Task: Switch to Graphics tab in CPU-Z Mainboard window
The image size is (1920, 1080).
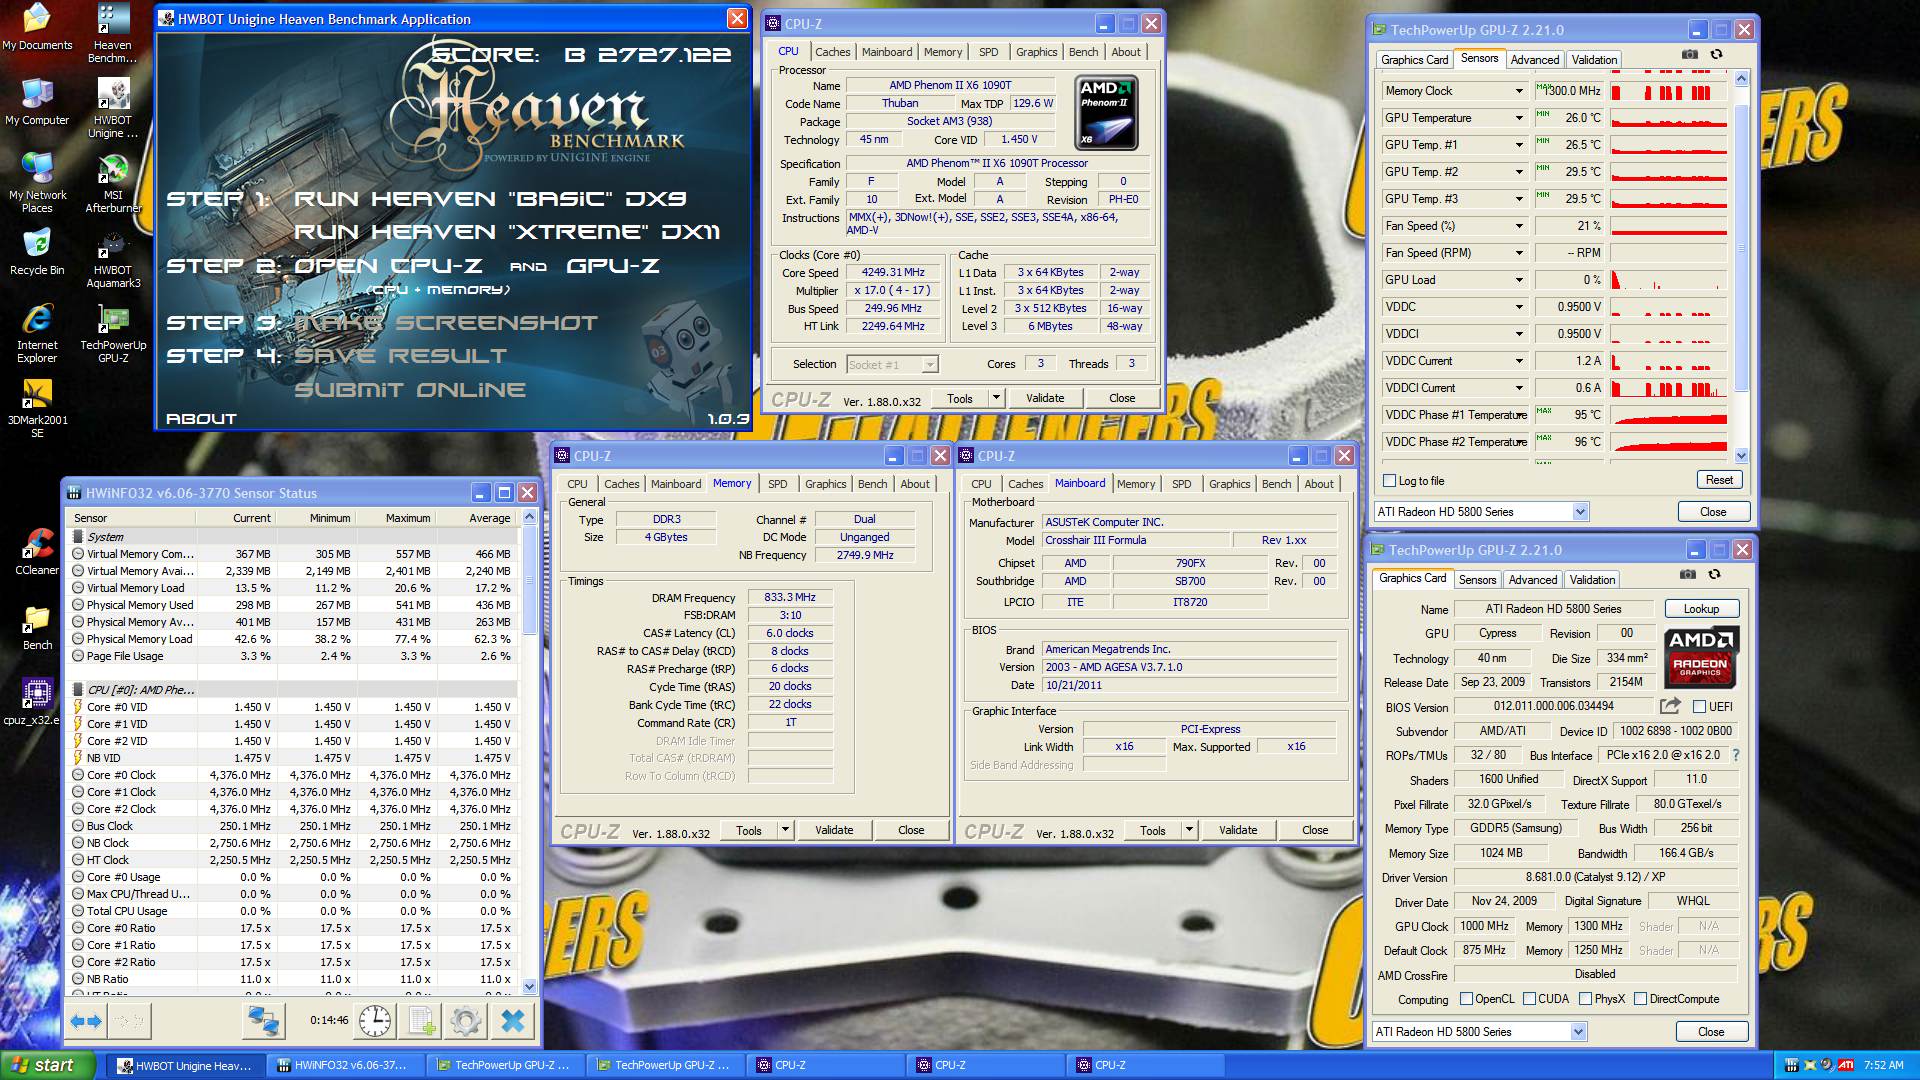Action: coord(1229,484)
